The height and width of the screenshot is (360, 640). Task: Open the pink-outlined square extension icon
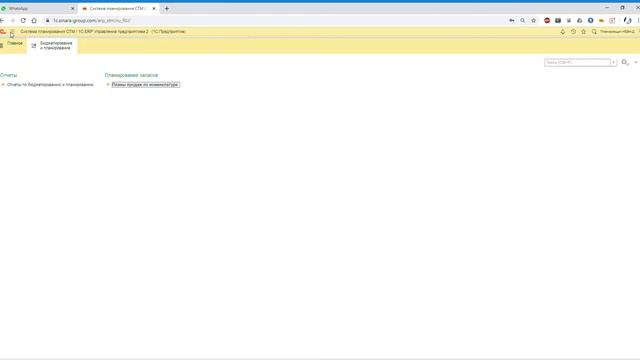click(612, 20)
